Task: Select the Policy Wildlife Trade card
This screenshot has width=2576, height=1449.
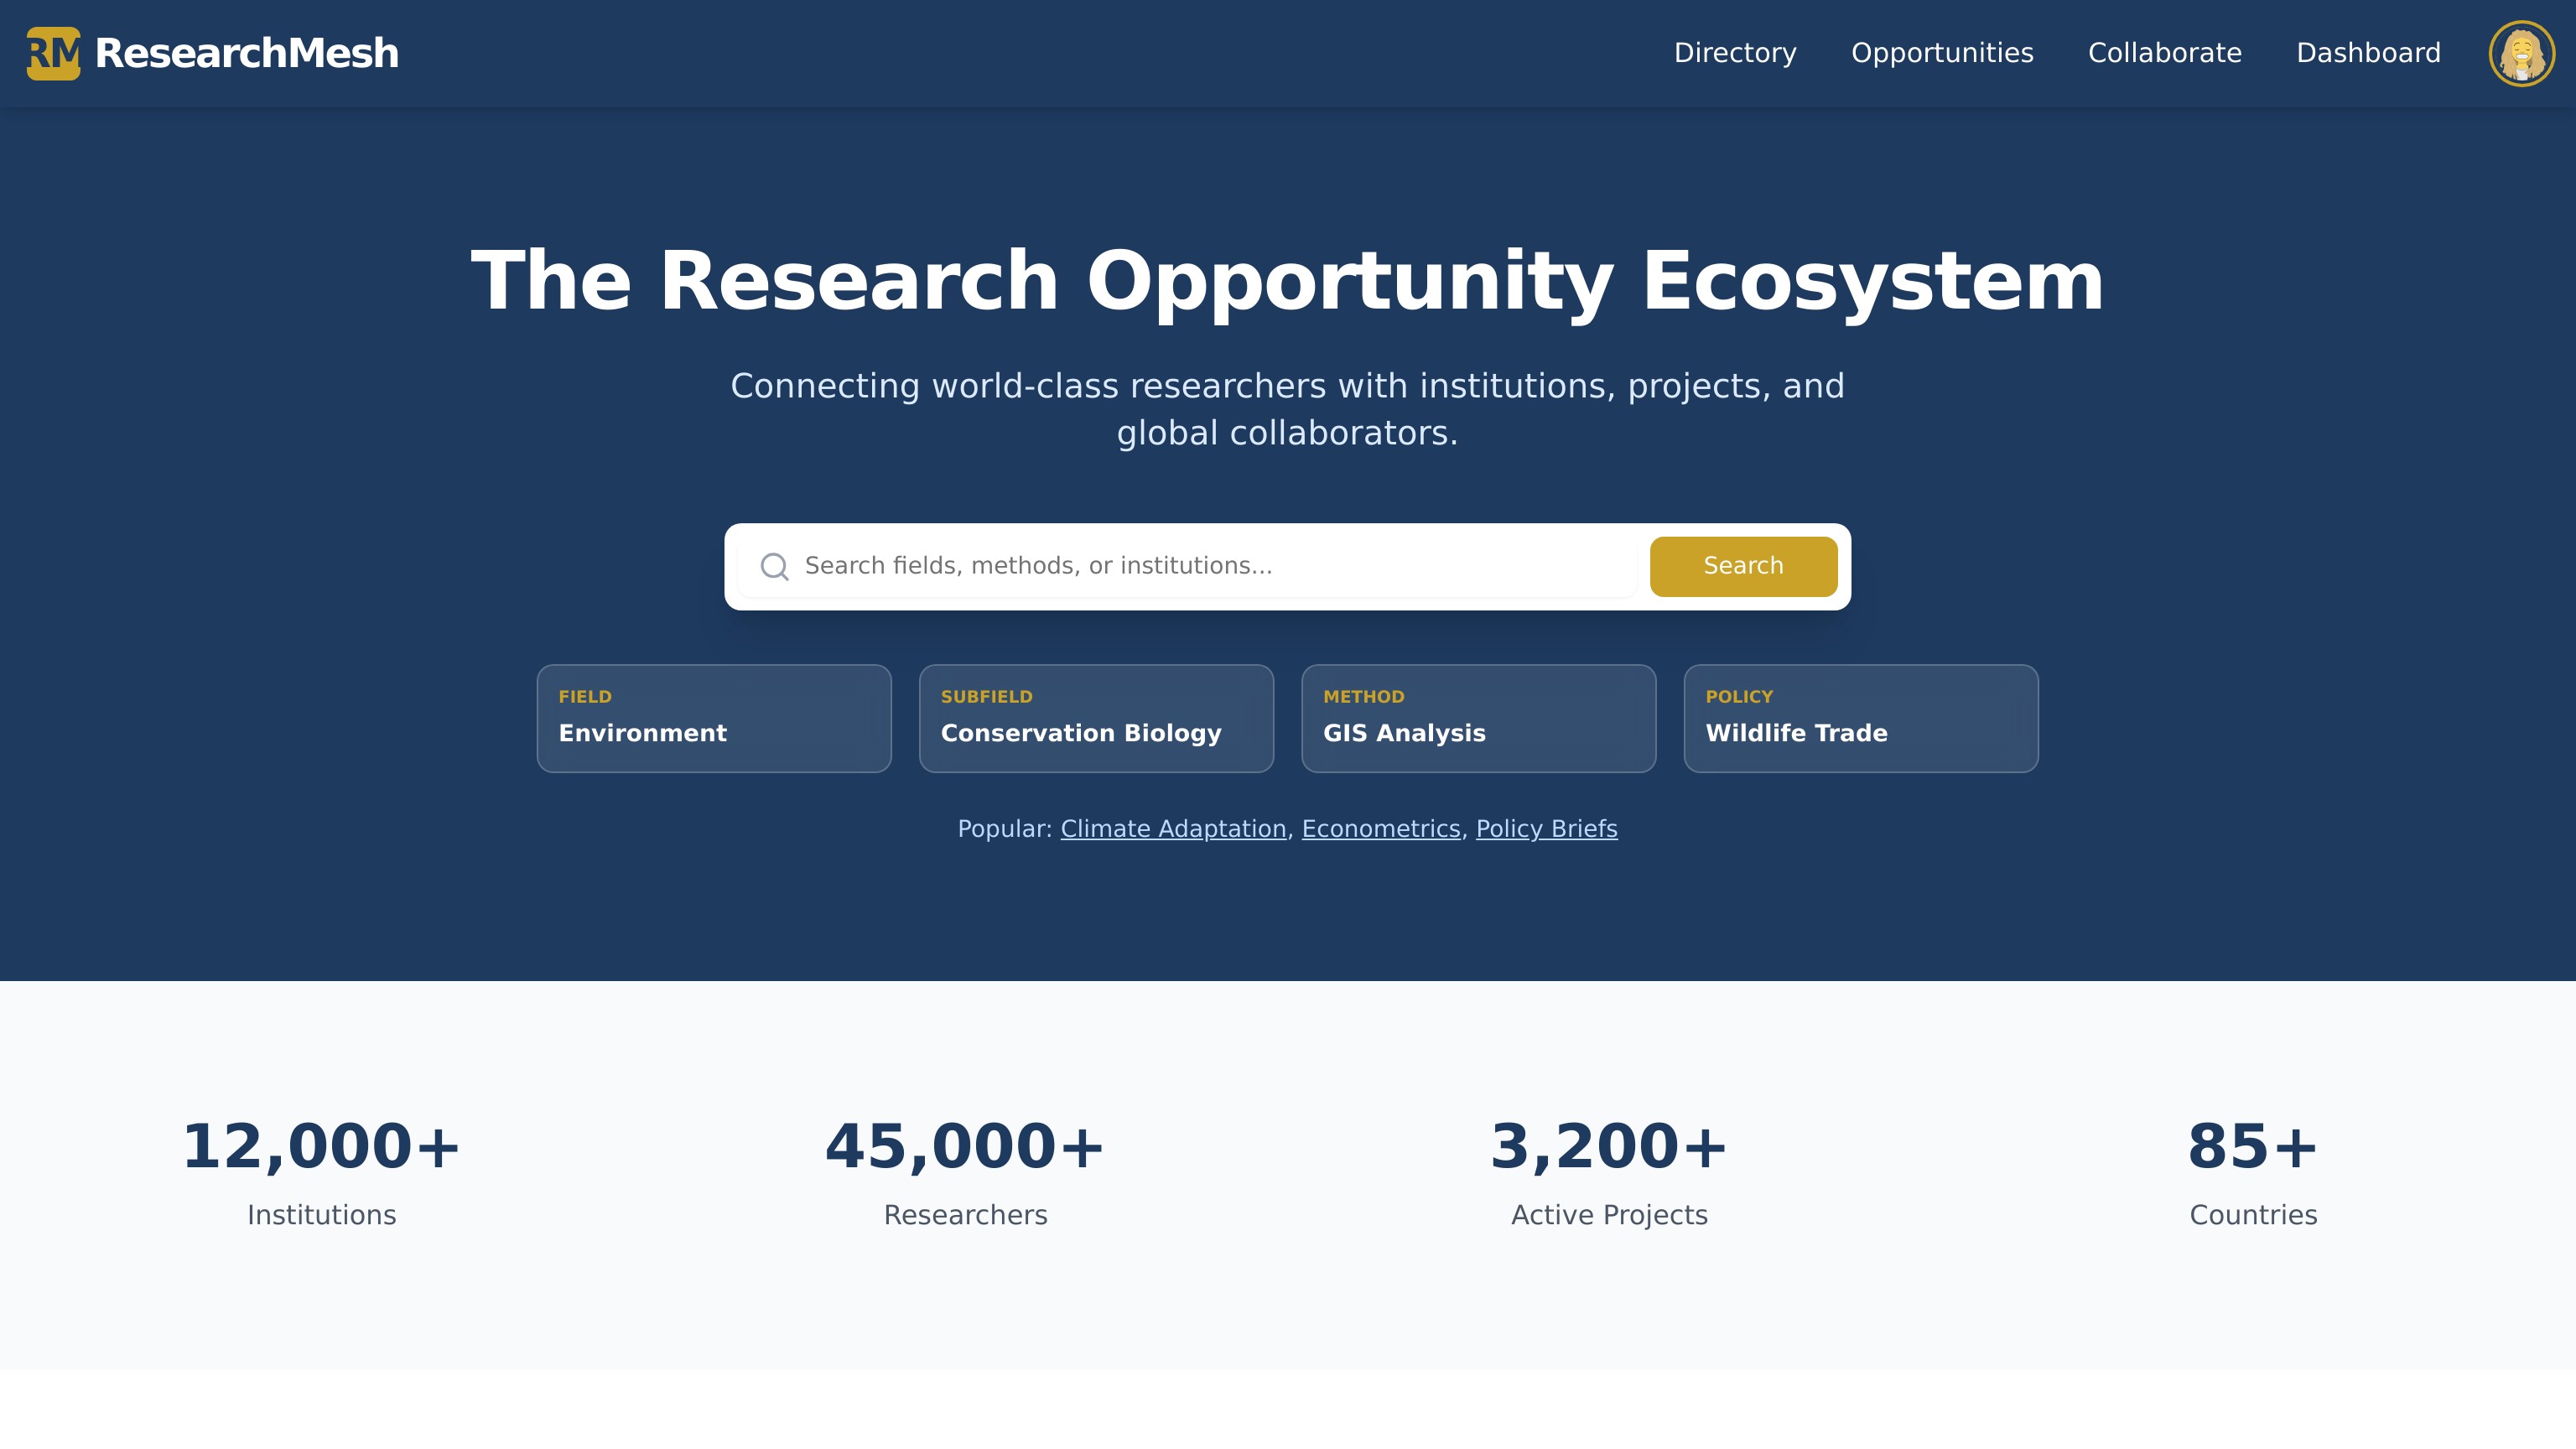Action: pos(1860,718)
